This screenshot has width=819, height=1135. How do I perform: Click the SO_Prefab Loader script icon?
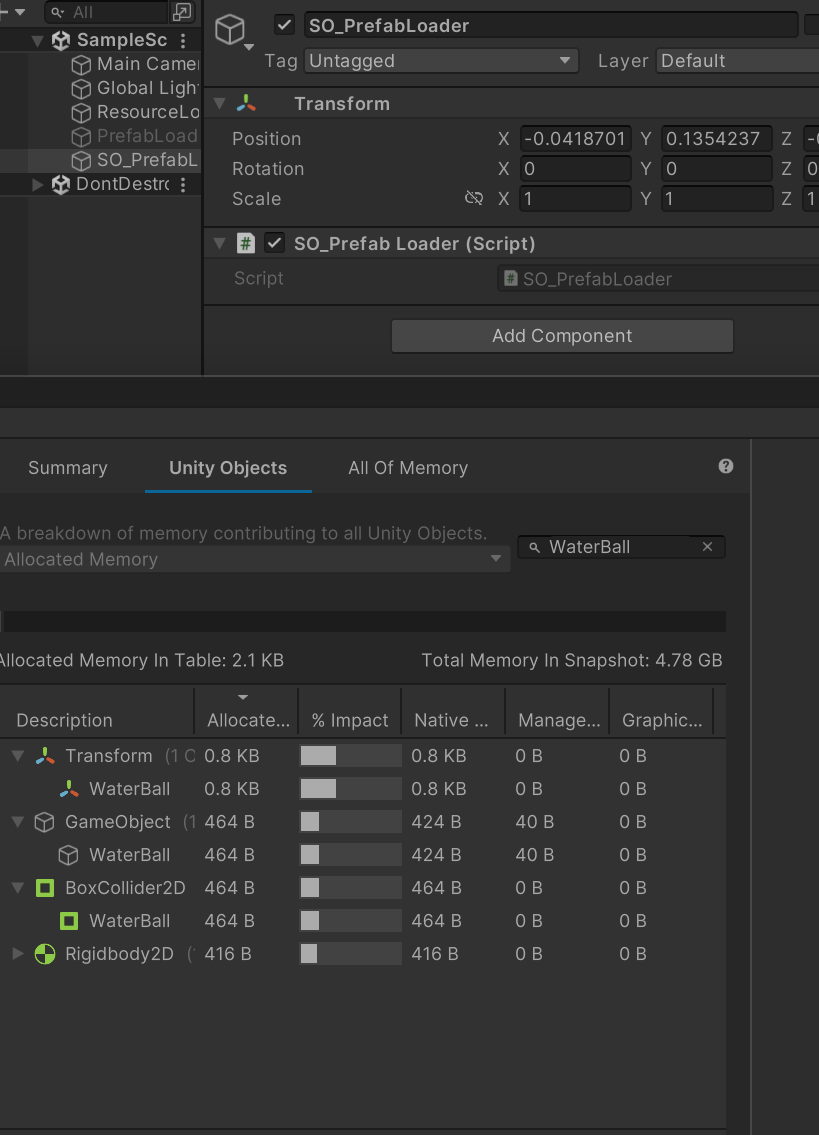[x=246, y=243]
